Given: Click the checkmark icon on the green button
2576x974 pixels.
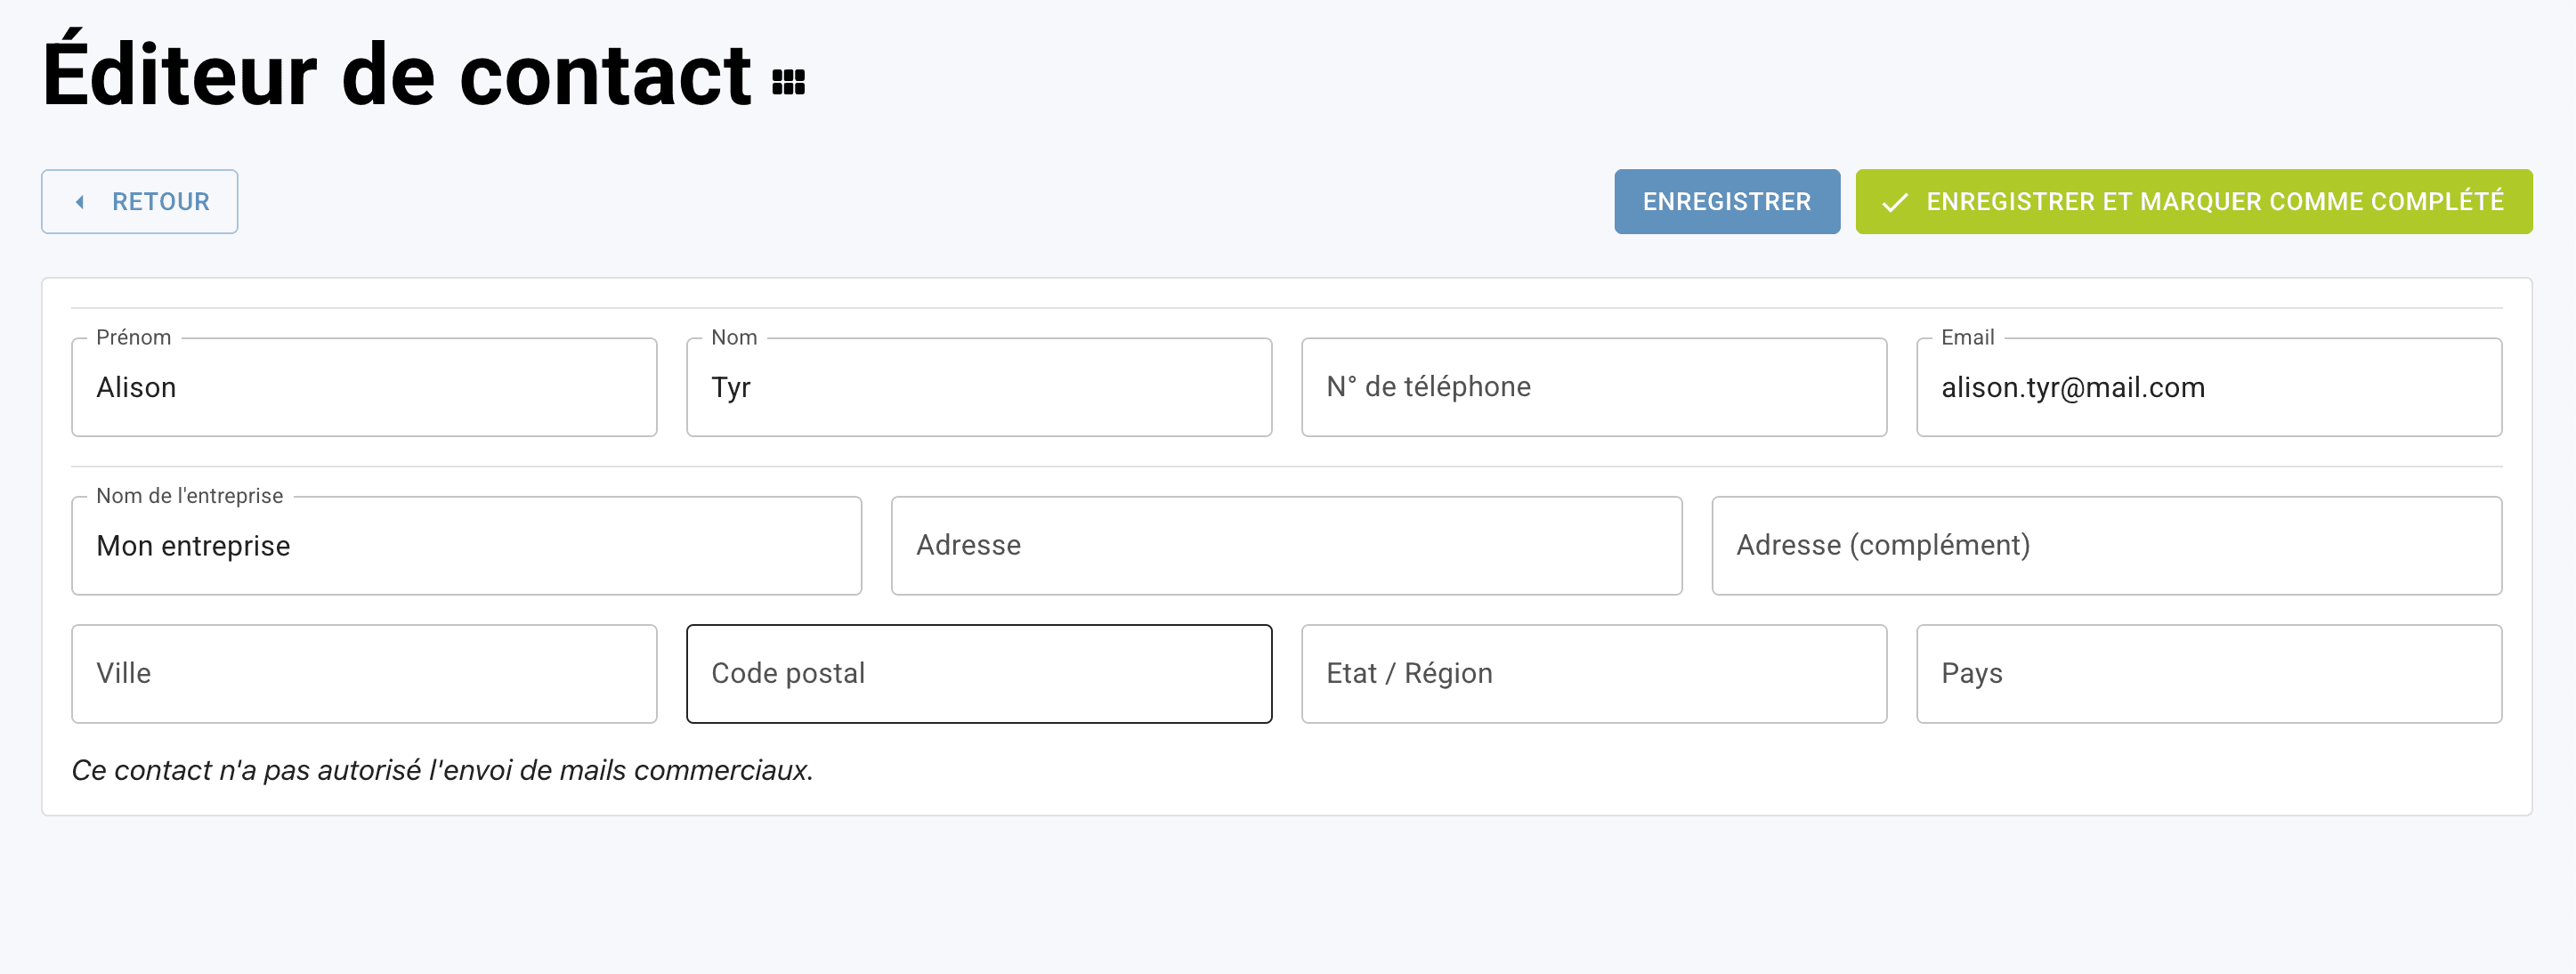Looking at the screenshot, I should coord(1893,203).
